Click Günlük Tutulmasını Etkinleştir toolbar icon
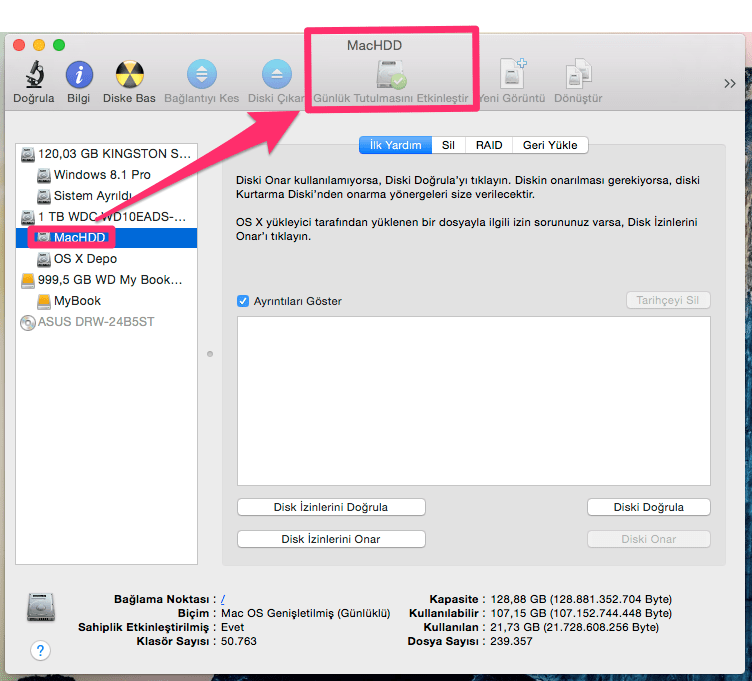This screenshot has height=681, width=752. pos(391,75)
